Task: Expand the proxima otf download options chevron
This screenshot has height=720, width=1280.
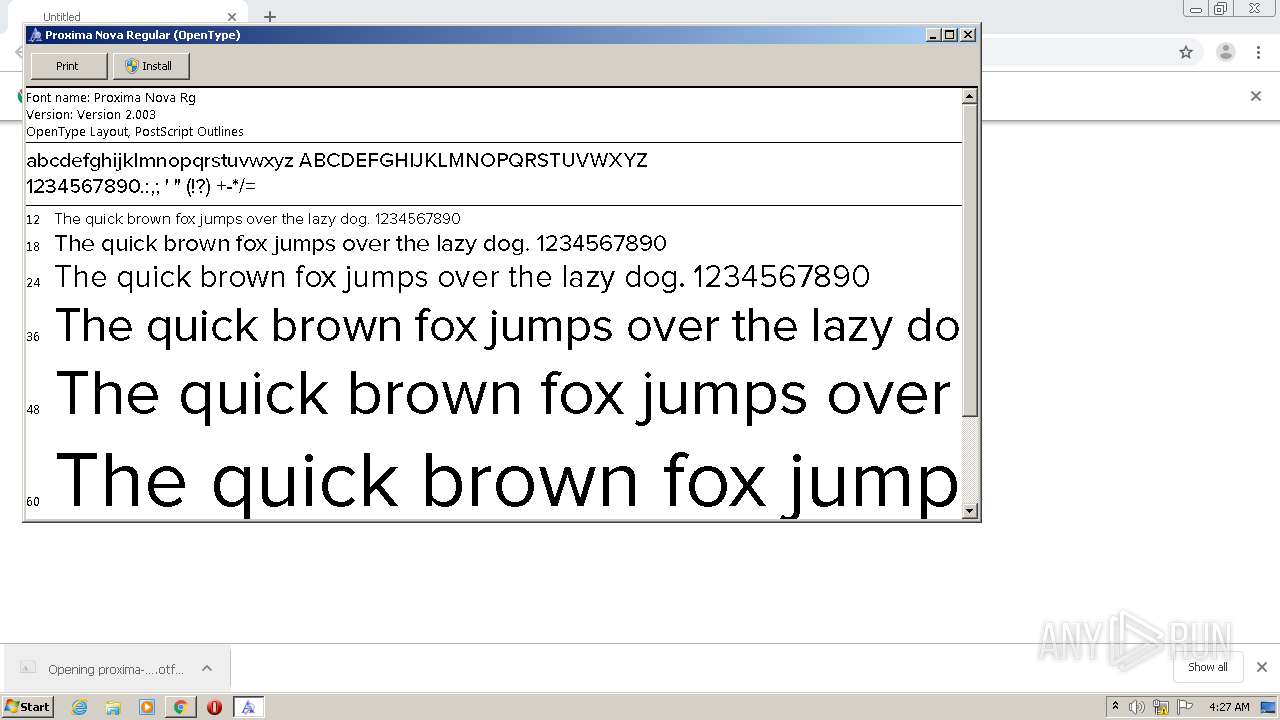Action: (207, 668)
